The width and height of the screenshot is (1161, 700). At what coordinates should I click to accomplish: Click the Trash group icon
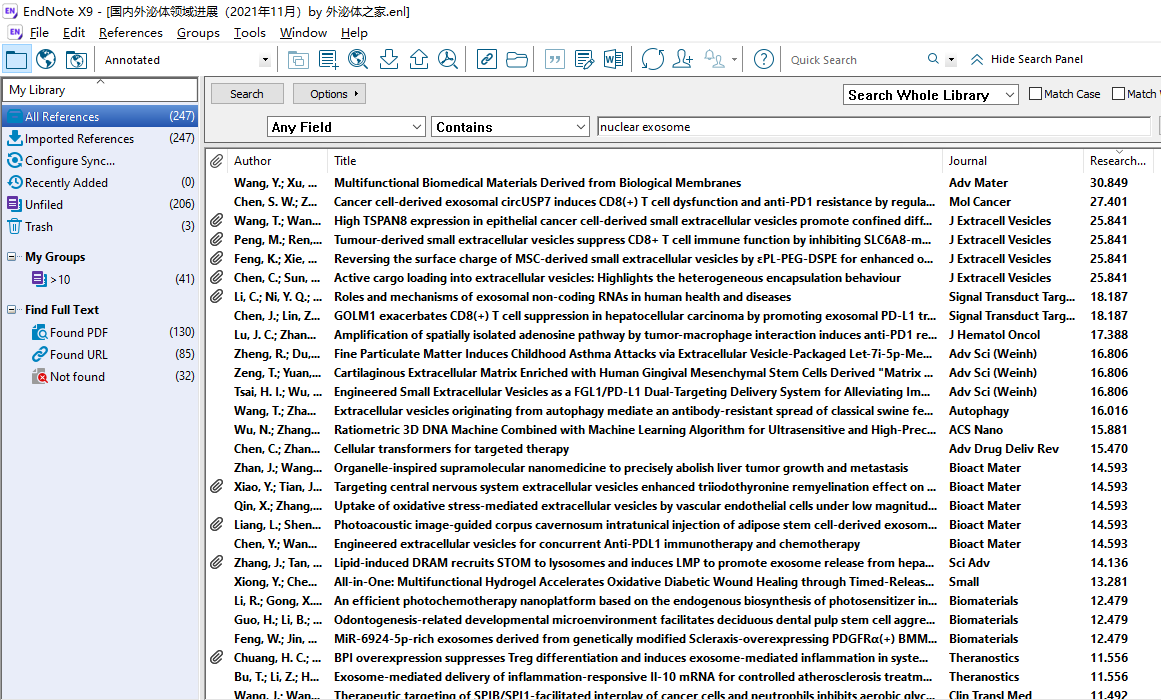(15, 226)
